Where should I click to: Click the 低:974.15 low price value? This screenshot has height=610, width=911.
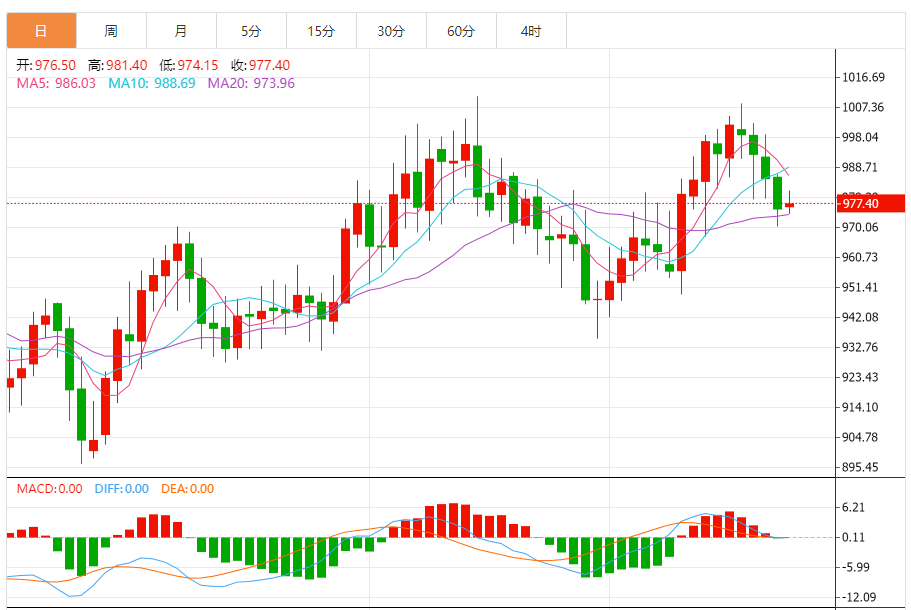(x=189, y=65)
